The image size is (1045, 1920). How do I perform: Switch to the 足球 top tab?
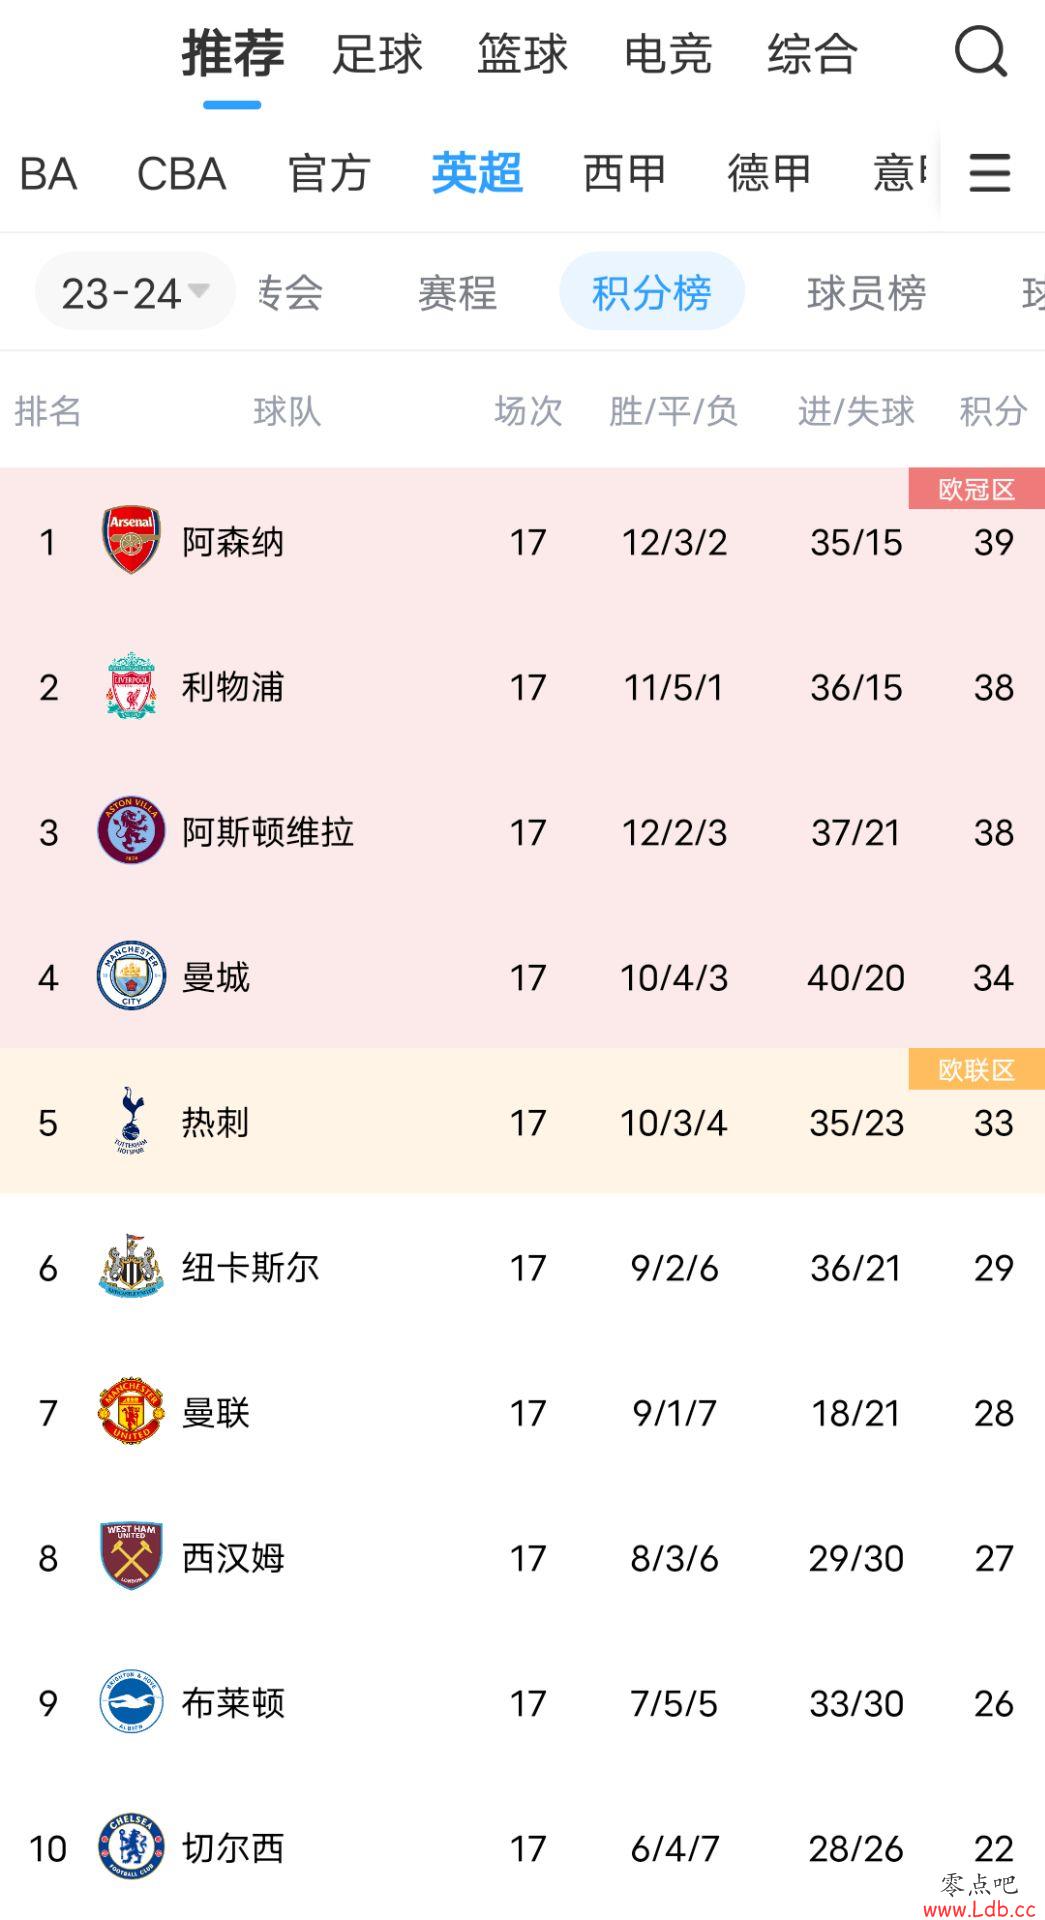point(377,54)
